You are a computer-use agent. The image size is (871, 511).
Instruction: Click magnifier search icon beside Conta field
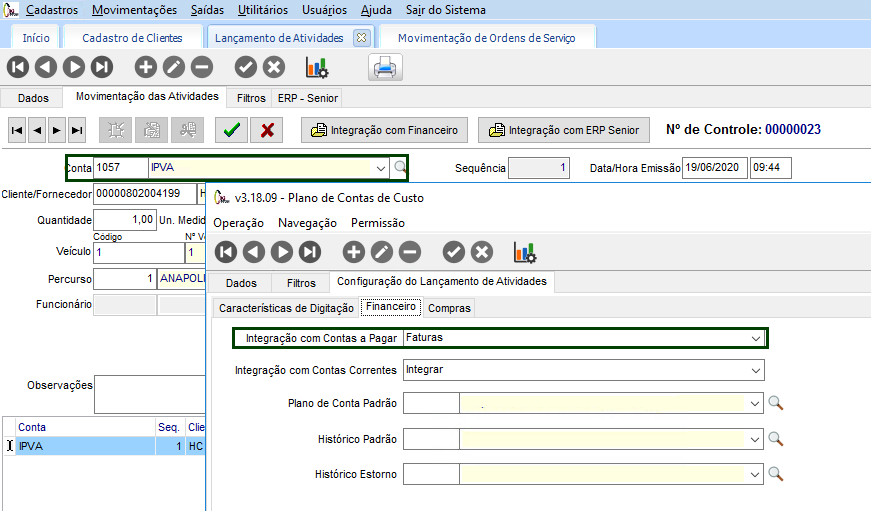400,168
